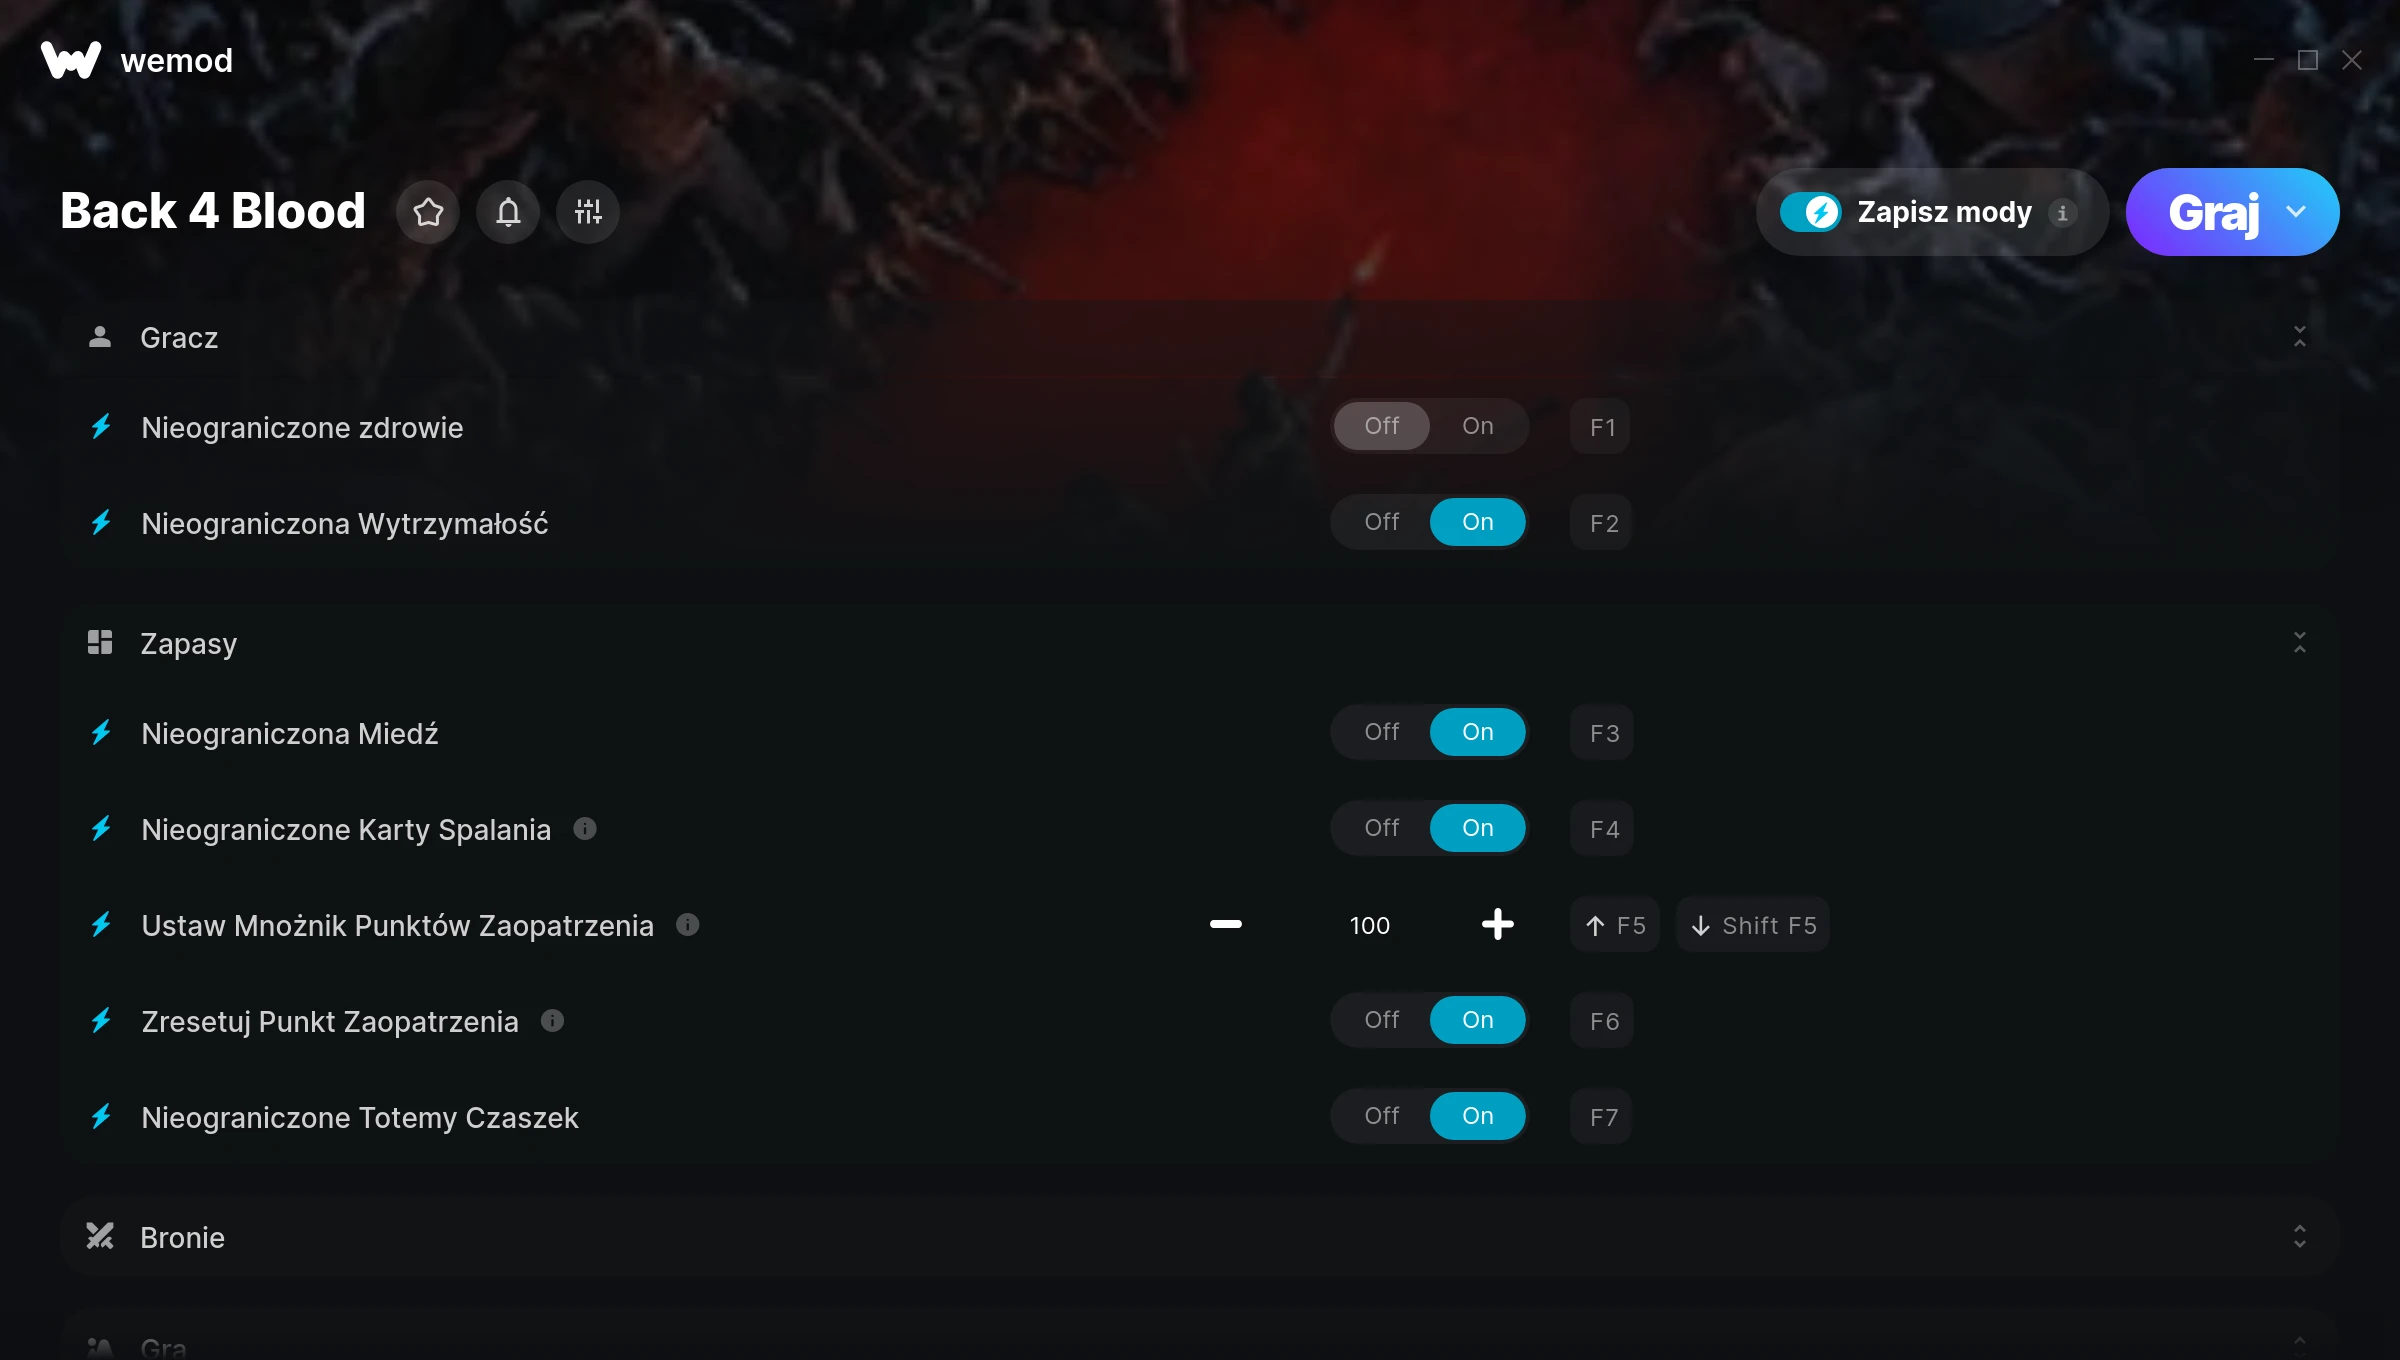Turn on Nieograniczone zdrowie
2400x1360 pixels.
point(1478,426)
